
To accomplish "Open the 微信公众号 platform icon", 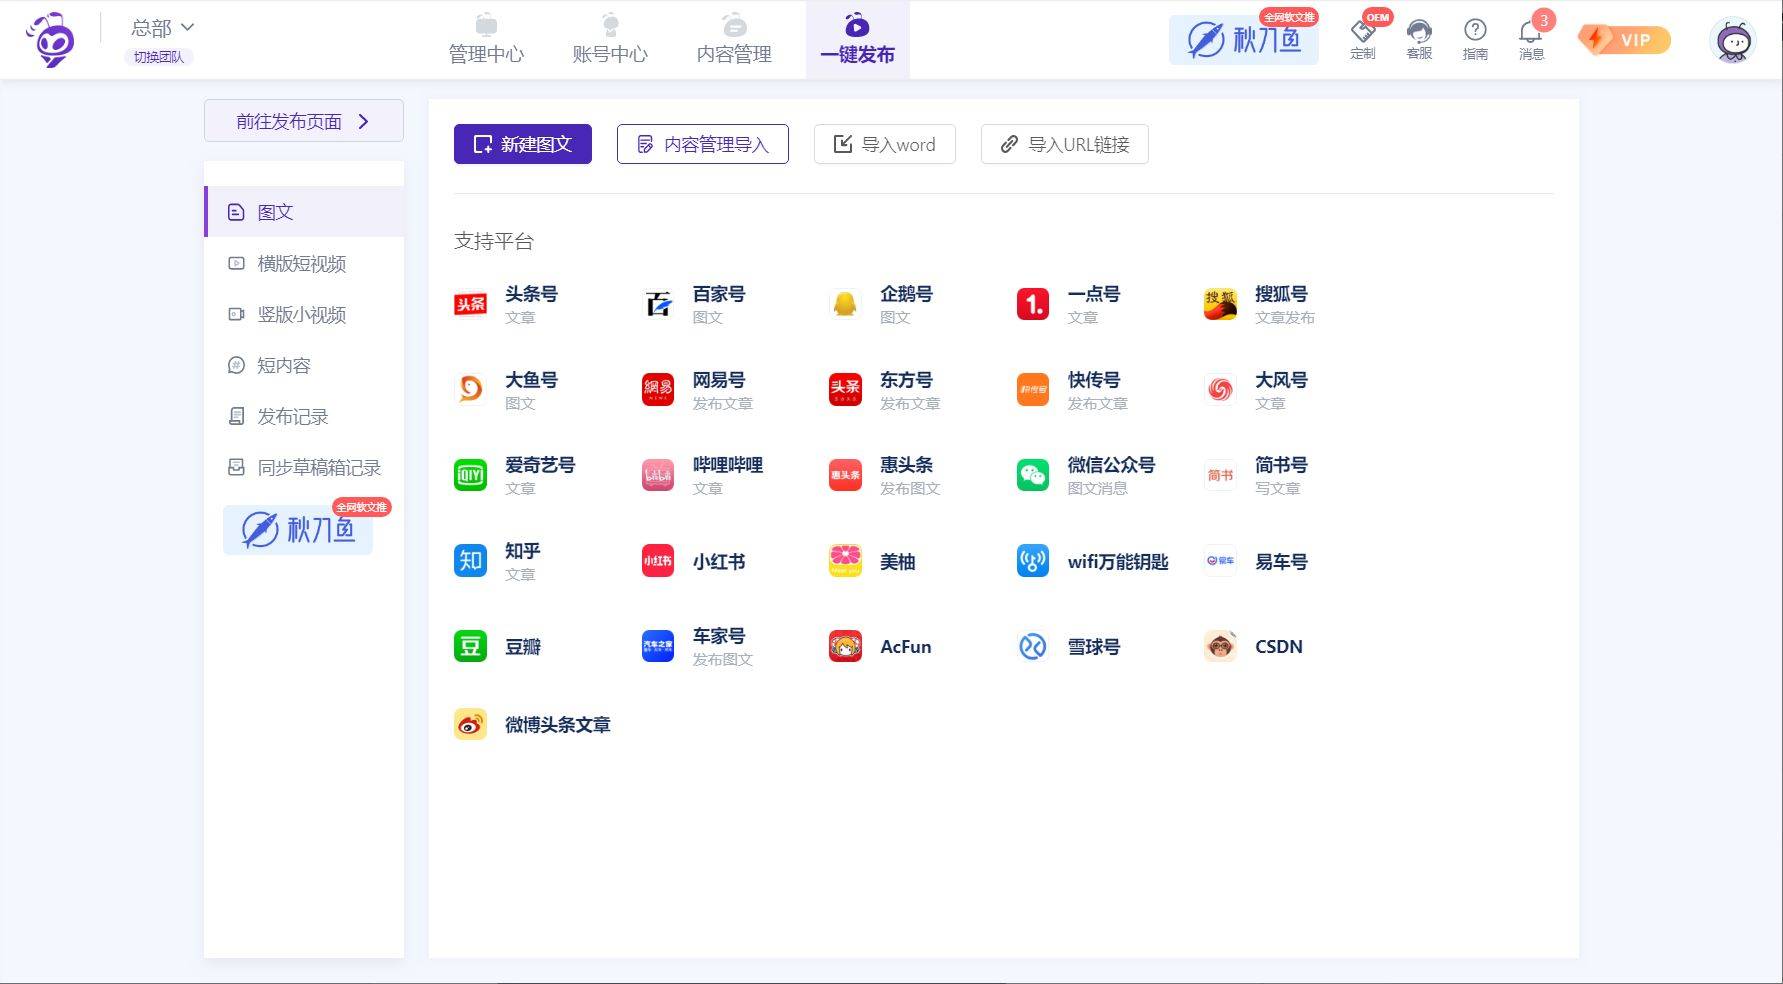I will (x=1033, y=475).
